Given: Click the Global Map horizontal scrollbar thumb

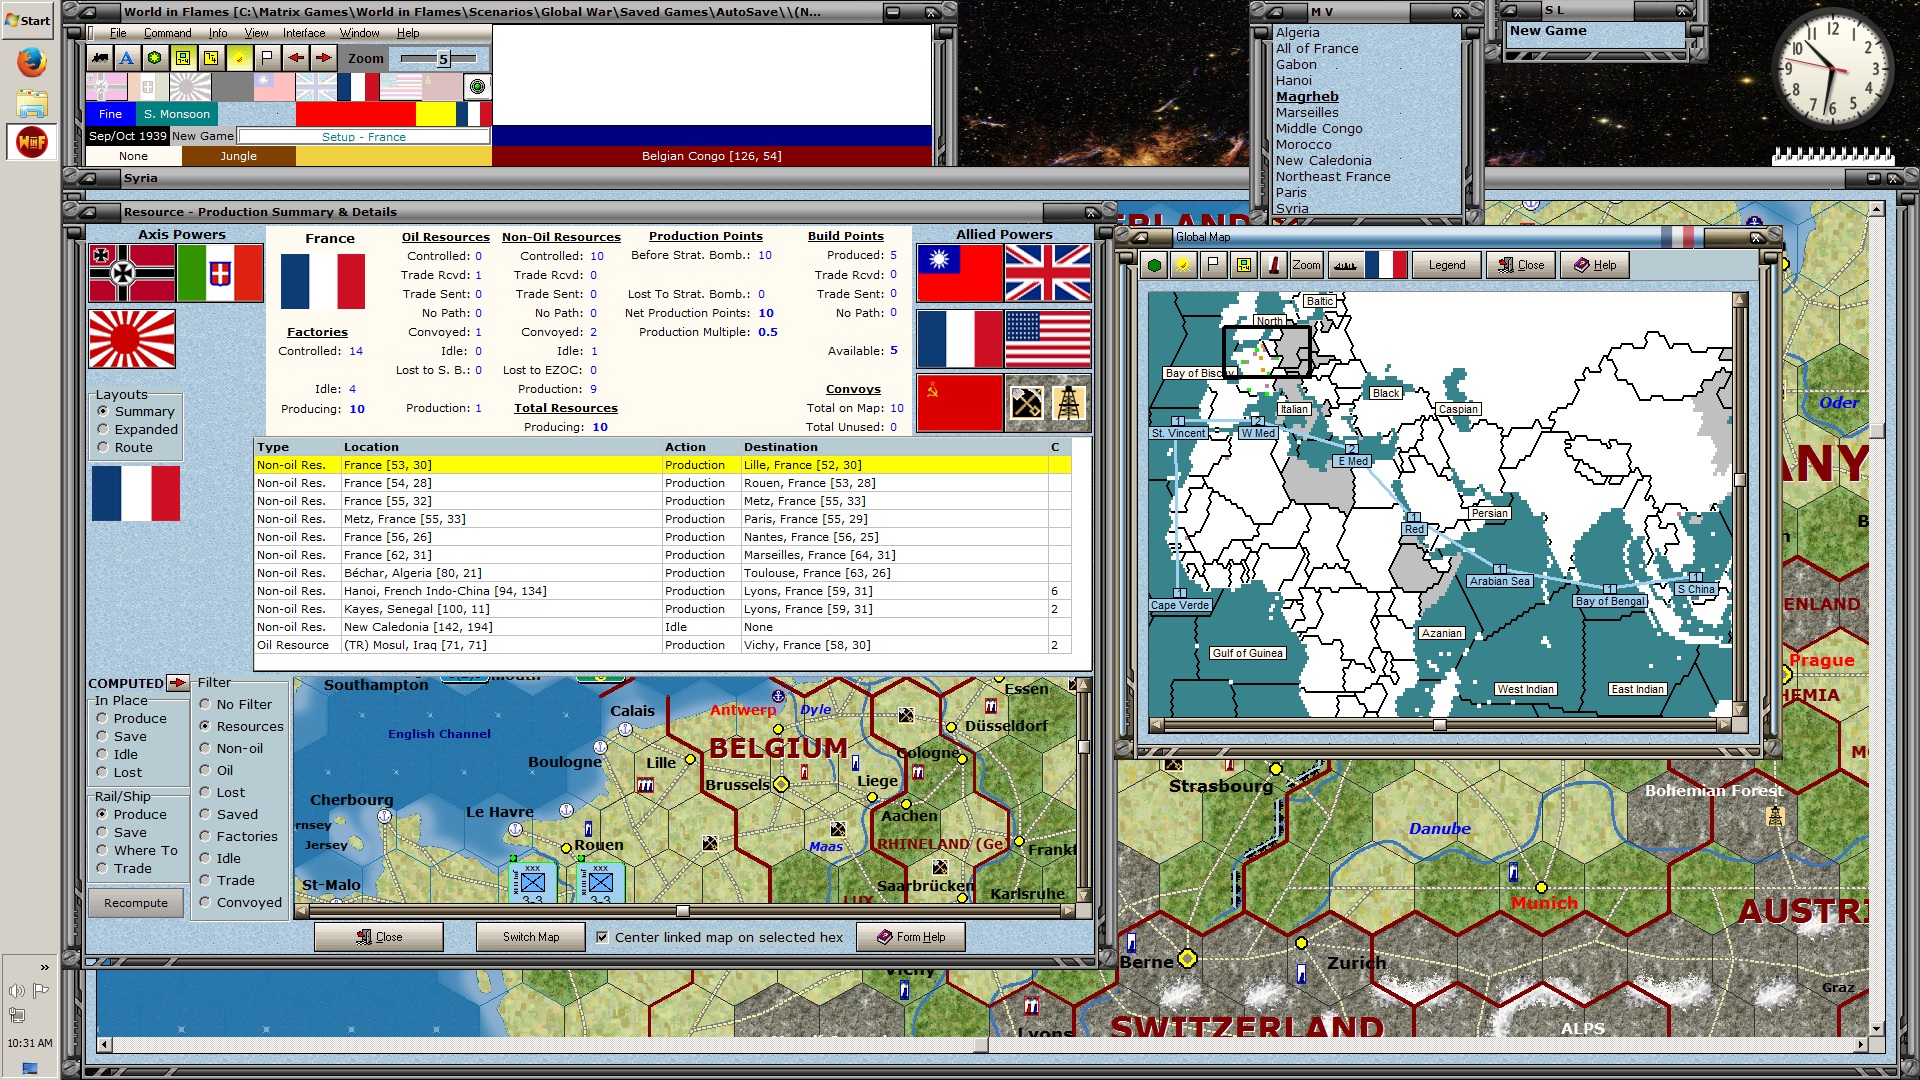Looking at the screenshot, I should [x=1439, y=725].
